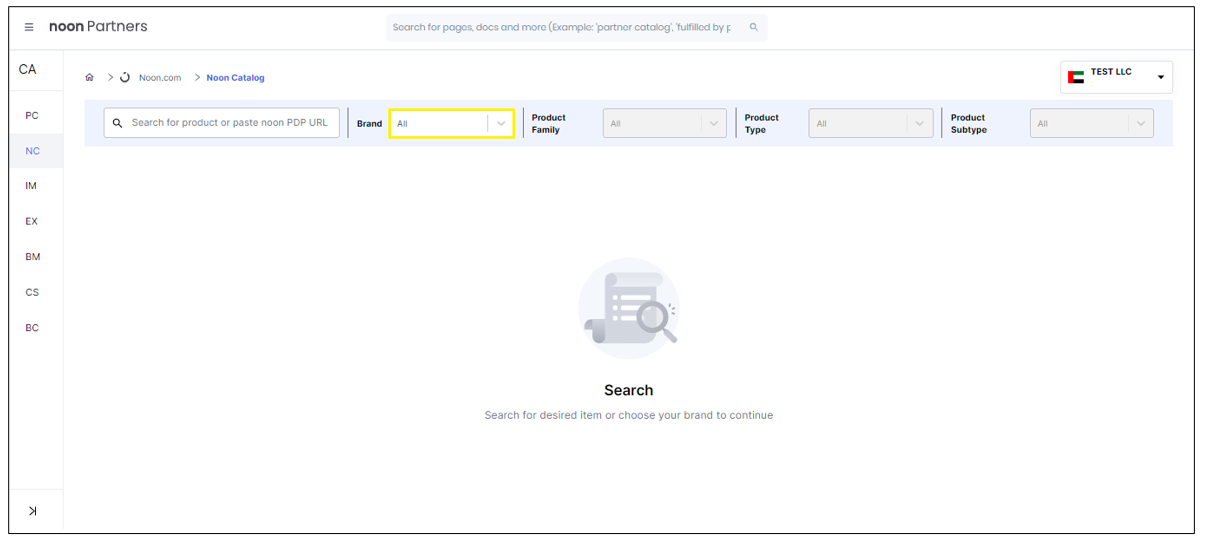
Task: Open the TEST LLC account switcher
Action: coord(1117,77)
